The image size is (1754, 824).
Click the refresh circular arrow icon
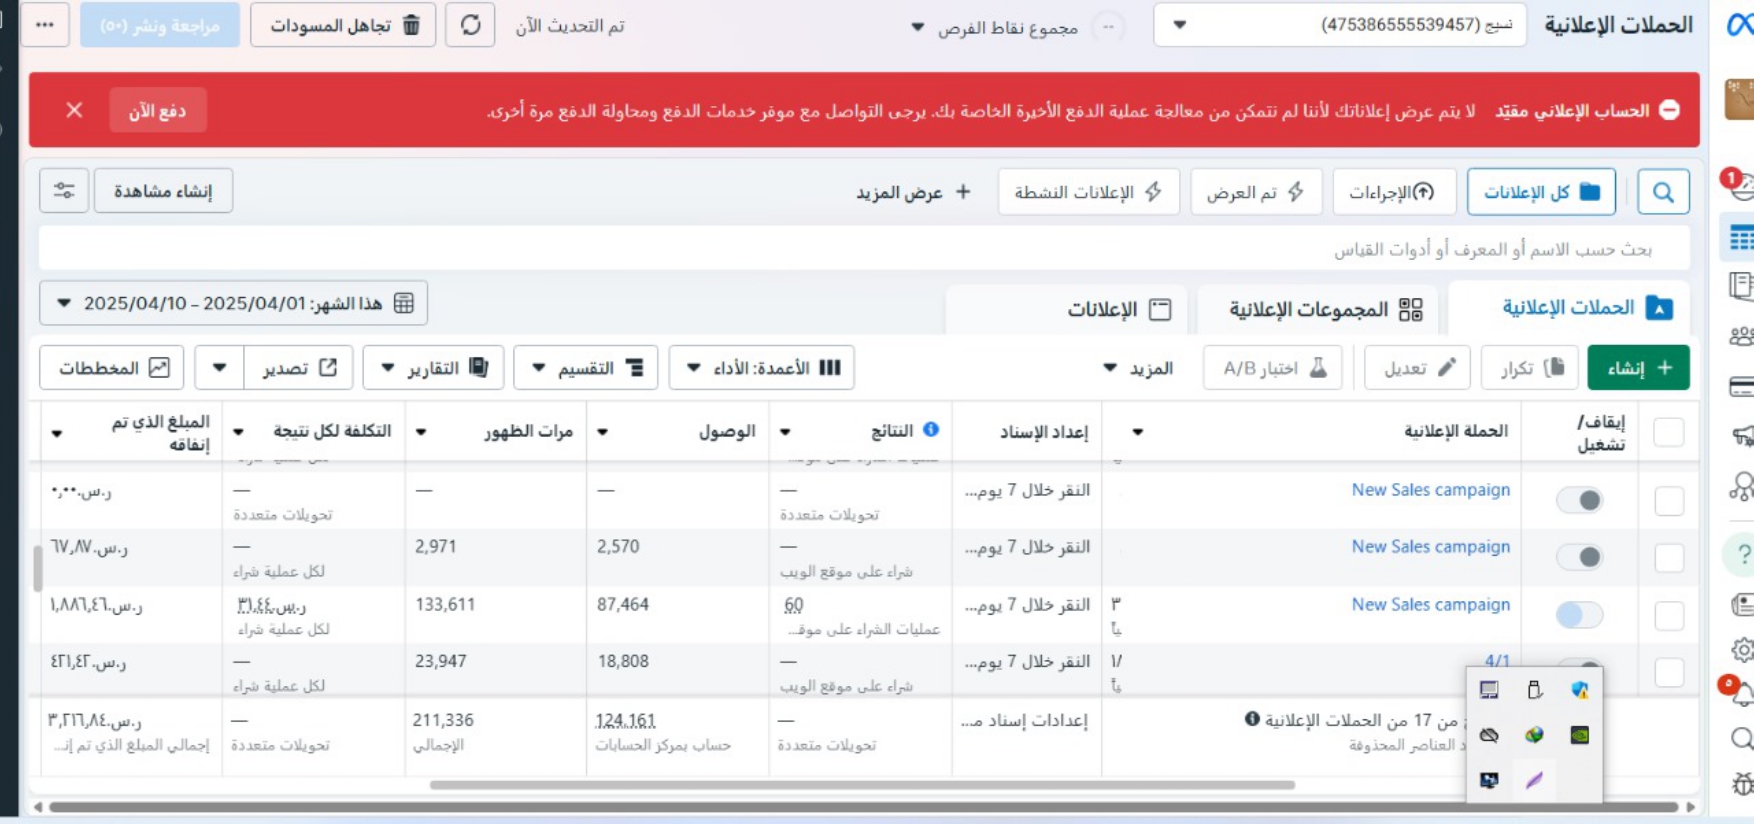(x=470, y=25)
